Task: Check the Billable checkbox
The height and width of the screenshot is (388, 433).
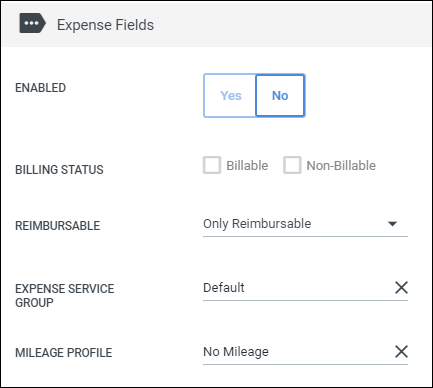Action: point(212,165)
